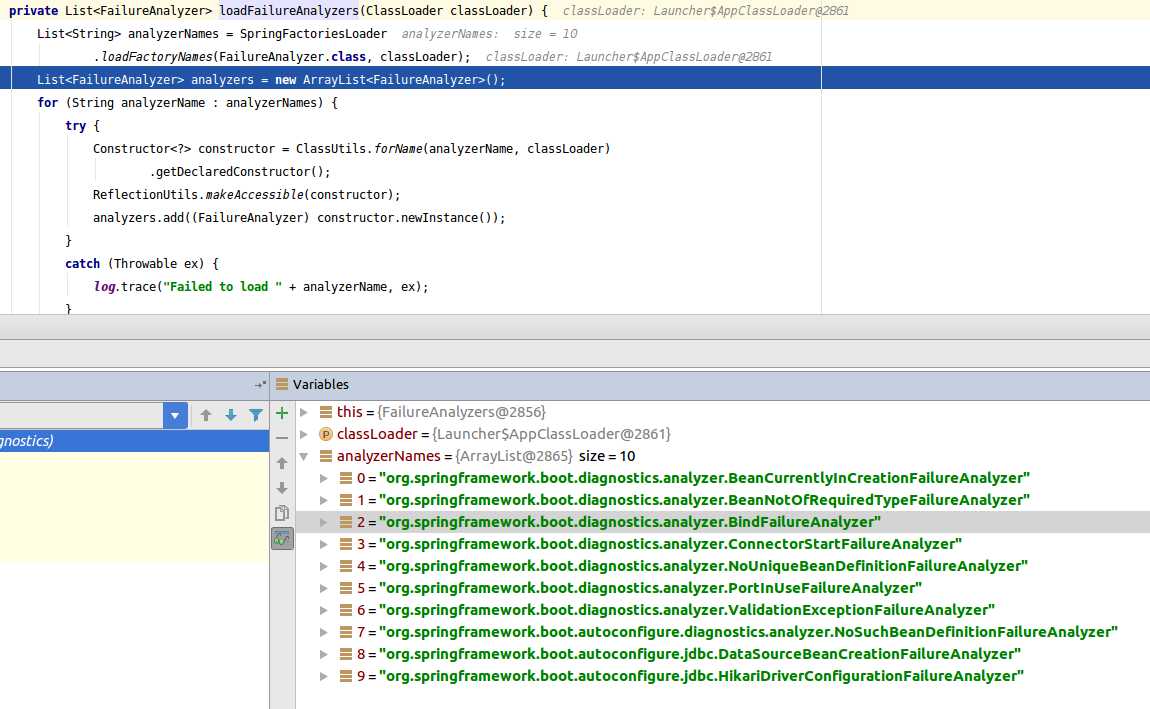
Task: Select analyzerNames ArrayList size = 10 row
Action: [x=722, y=456]
